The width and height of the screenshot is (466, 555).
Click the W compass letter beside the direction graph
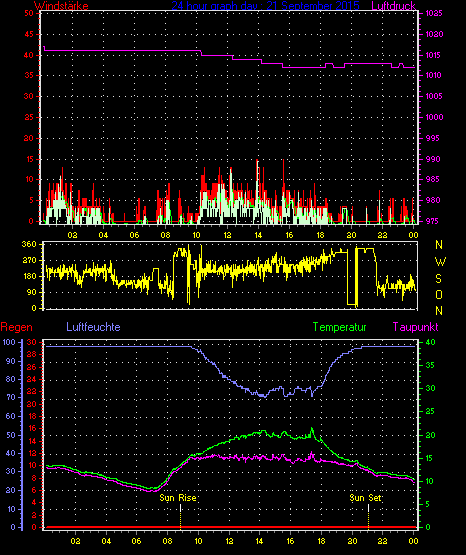pos(440,262)
